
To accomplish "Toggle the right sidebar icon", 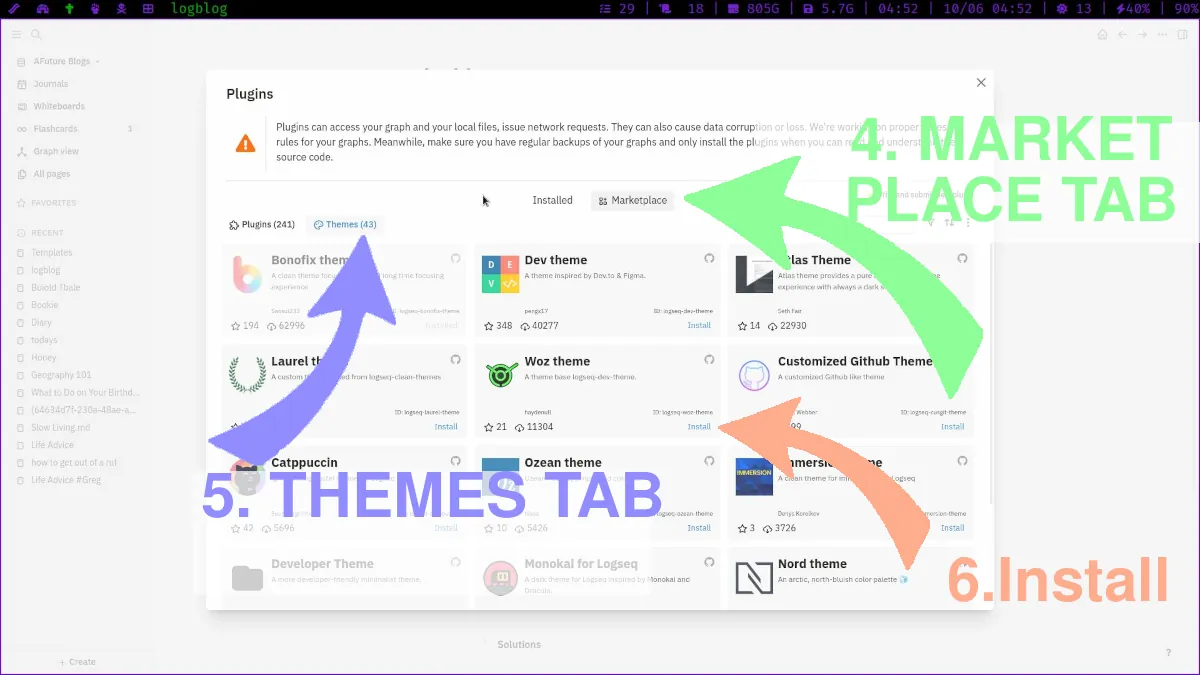I will click(1182, 34).
